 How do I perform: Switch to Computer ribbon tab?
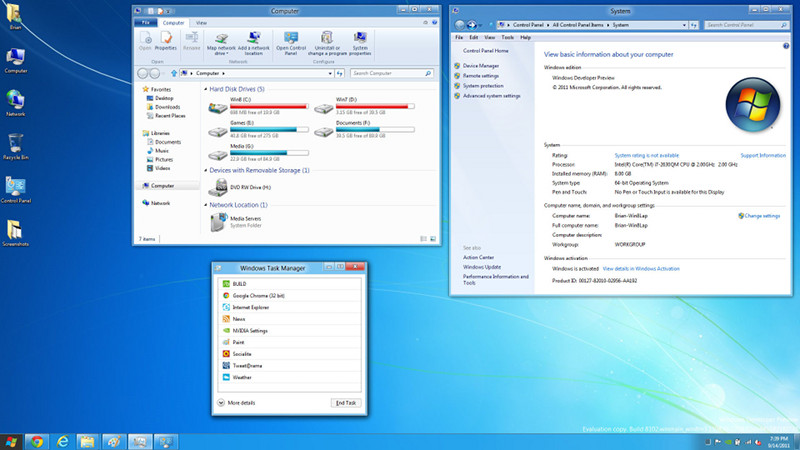[x=173, y=23]
